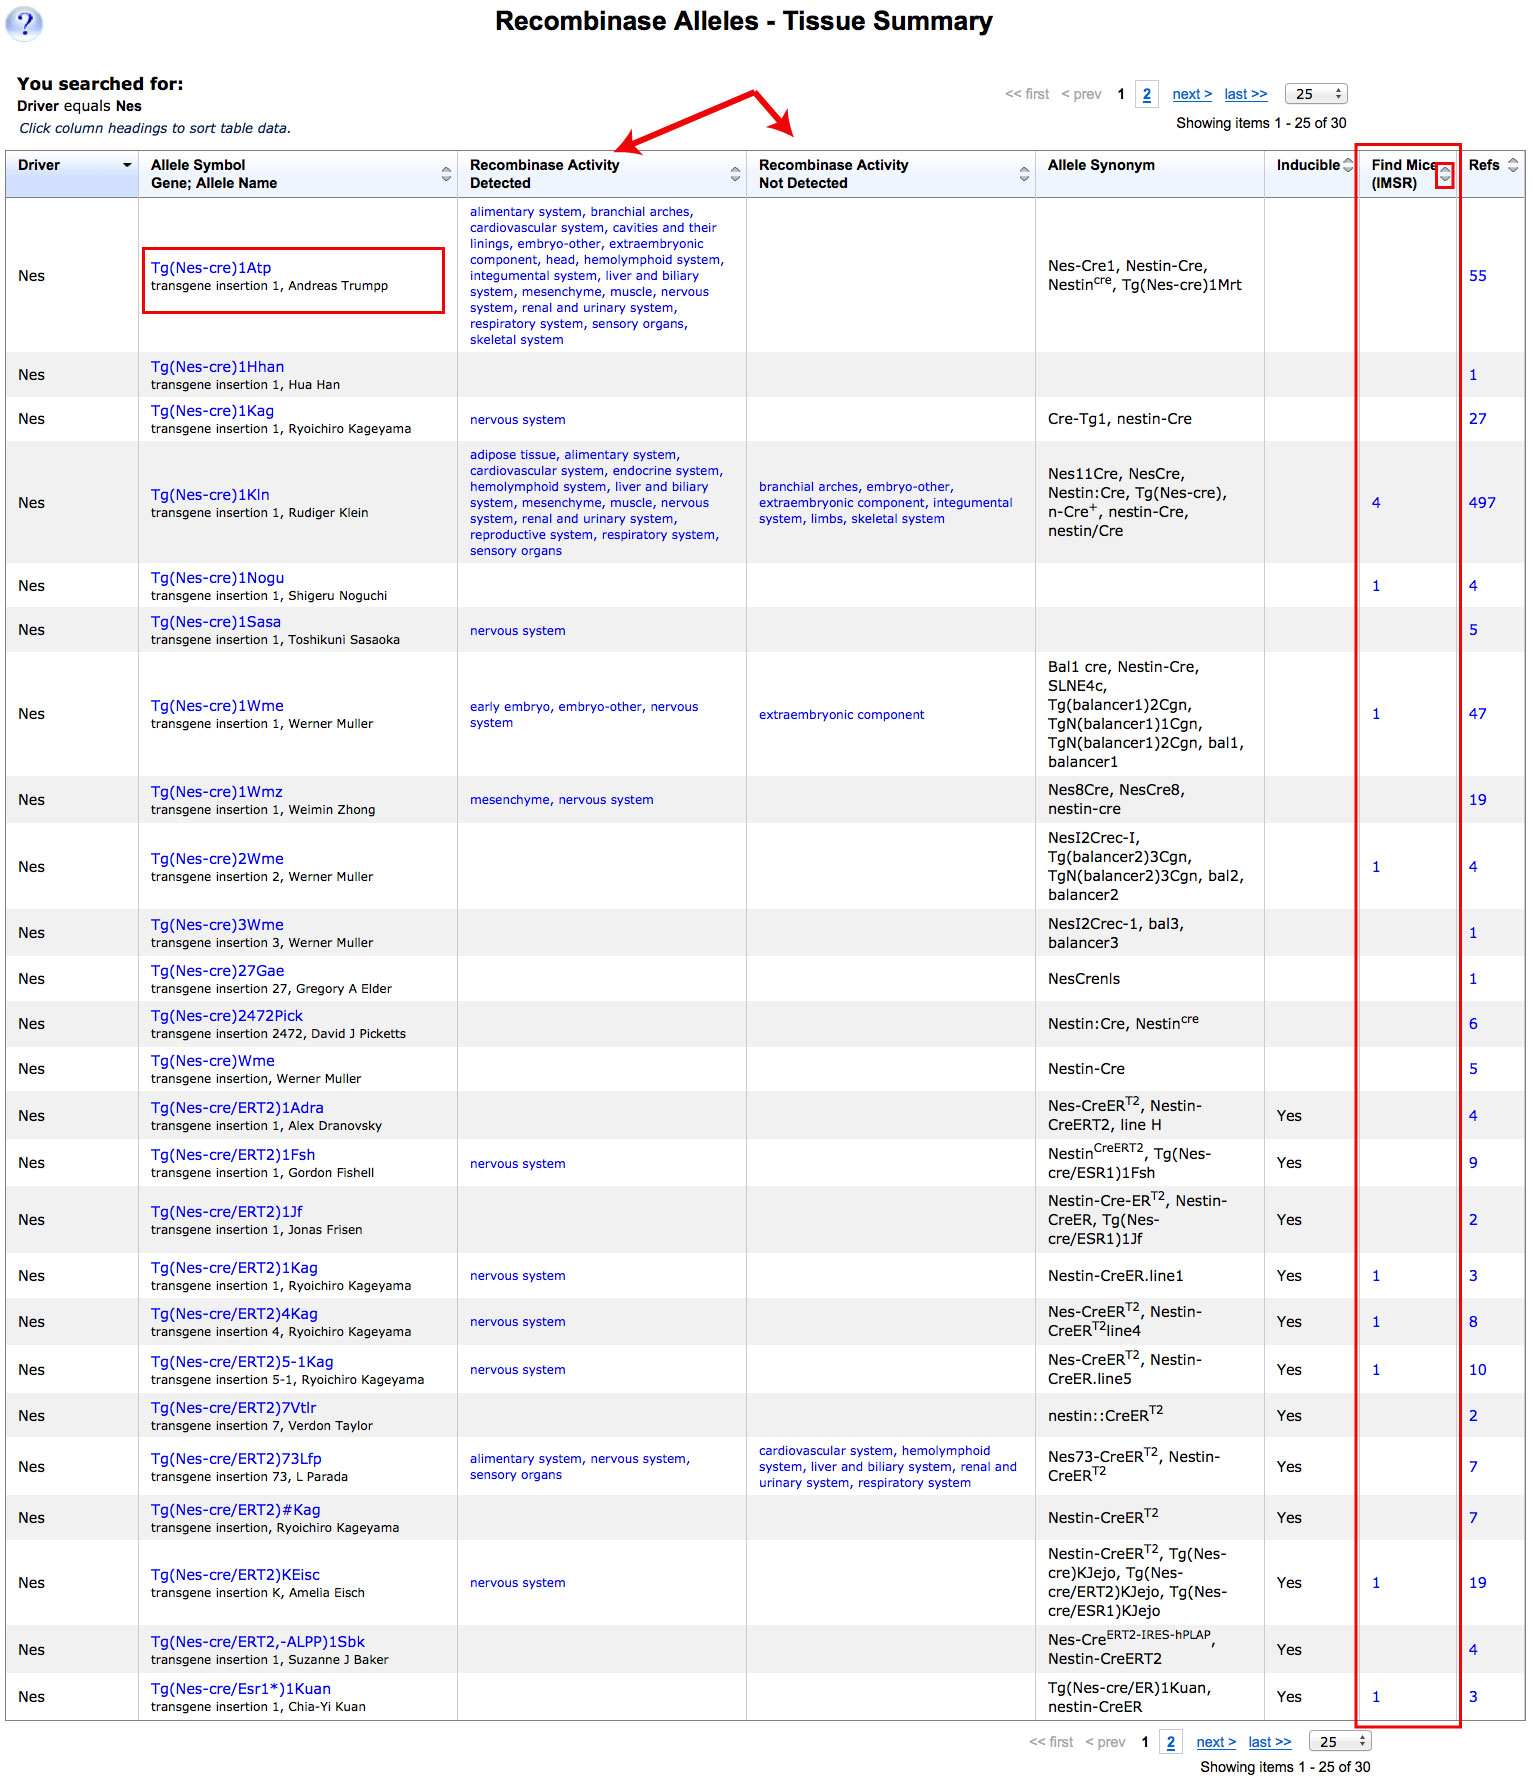The width and height of the screenshot is (1533, 1783).
Task: Click sort arrows on Find Mice (IMSR) column
Action: pyautogui.click(x=1444, y=175)
